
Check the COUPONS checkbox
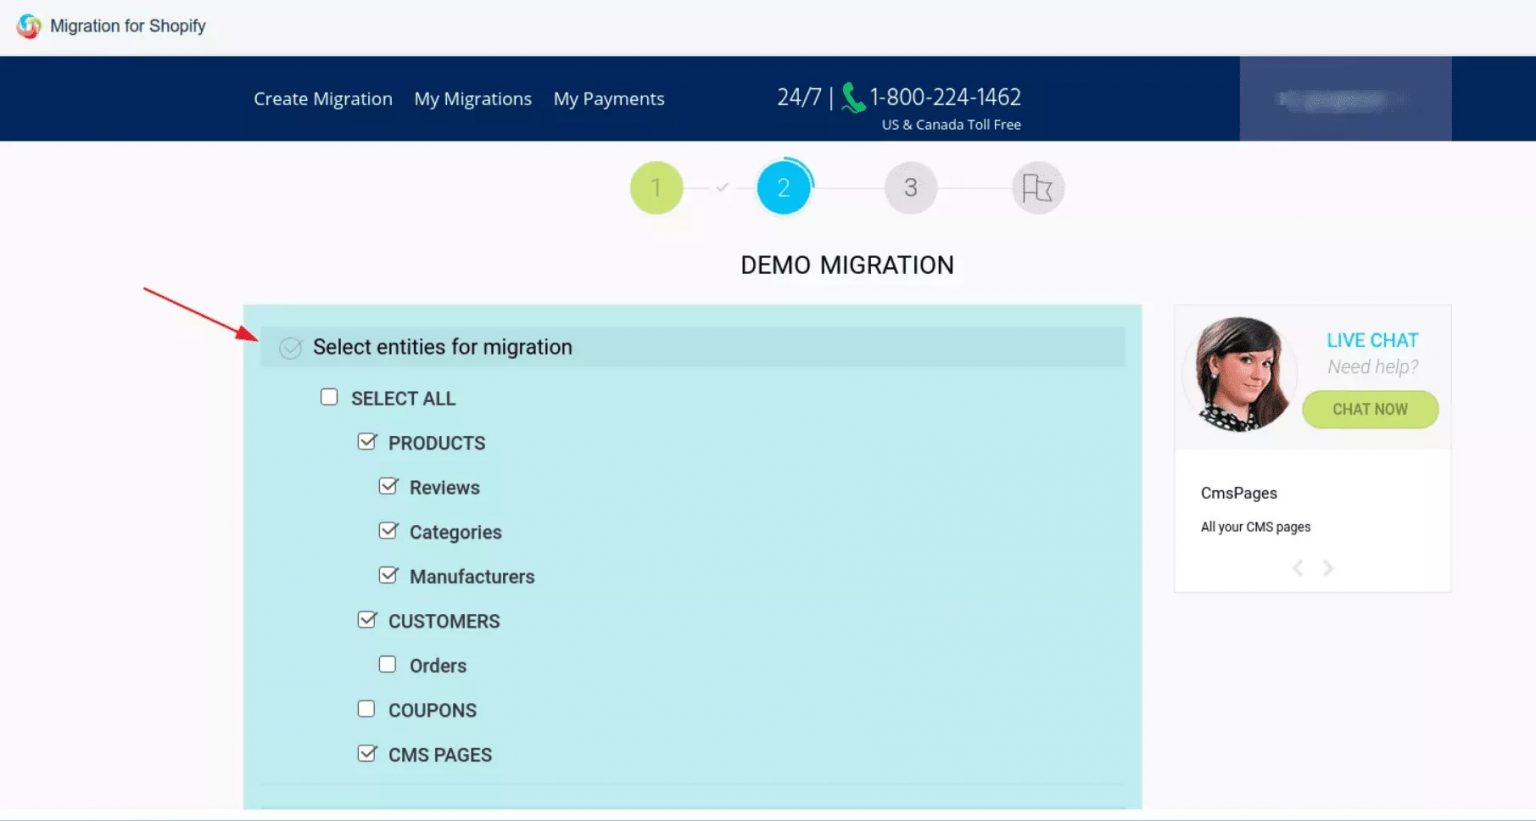[x=367, y=707]
